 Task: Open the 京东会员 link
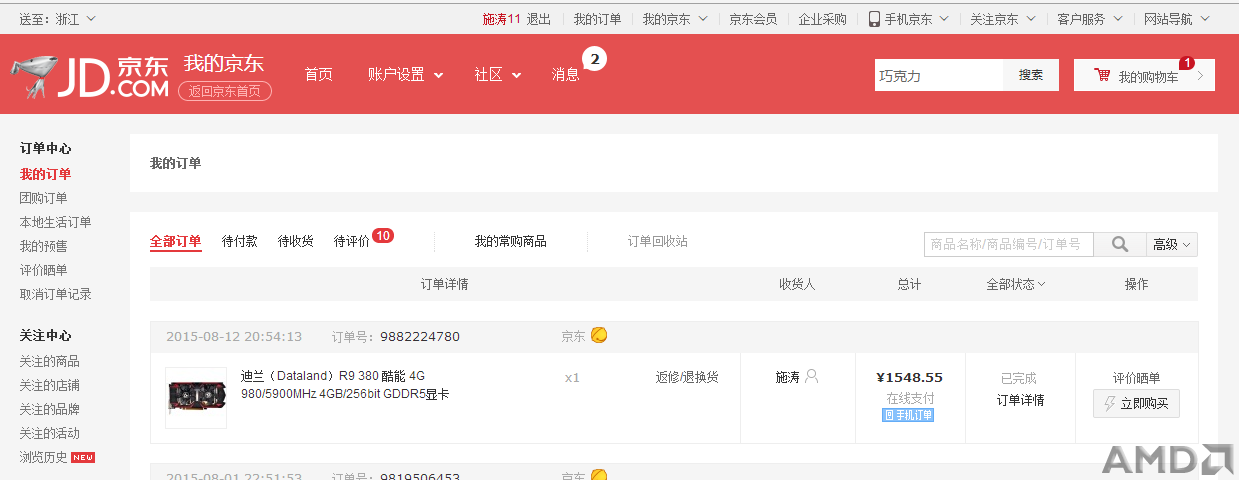pos(753,19)
